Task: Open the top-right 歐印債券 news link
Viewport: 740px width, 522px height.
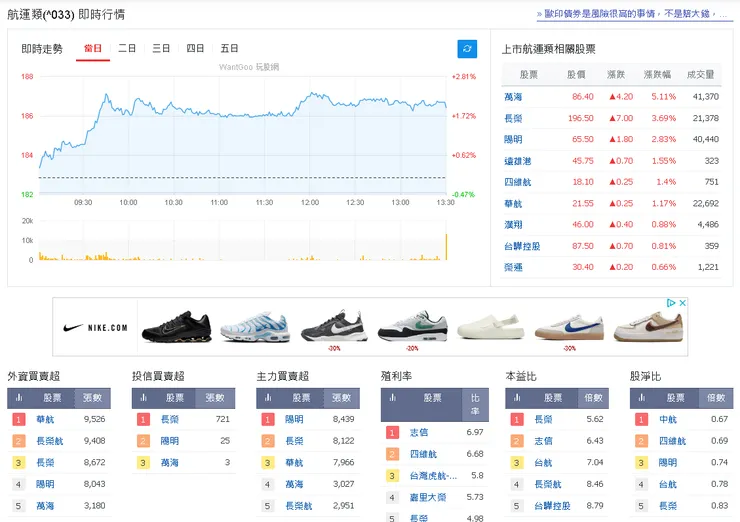Action: [635, 14]
